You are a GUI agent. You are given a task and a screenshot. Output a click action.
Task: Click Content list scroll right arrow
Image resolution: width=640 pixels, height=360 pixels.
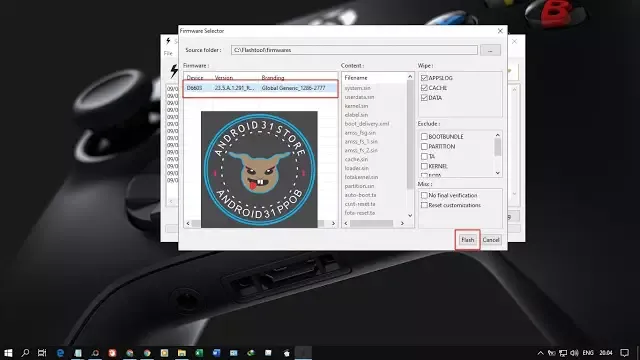tap(402, 223)
